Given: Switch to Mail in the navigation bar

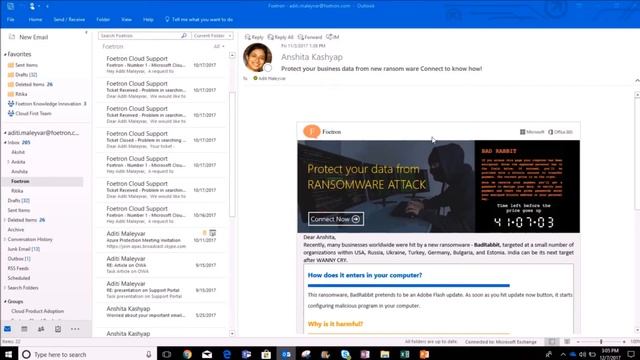Looking at the screenshot, I should [7, 329].
